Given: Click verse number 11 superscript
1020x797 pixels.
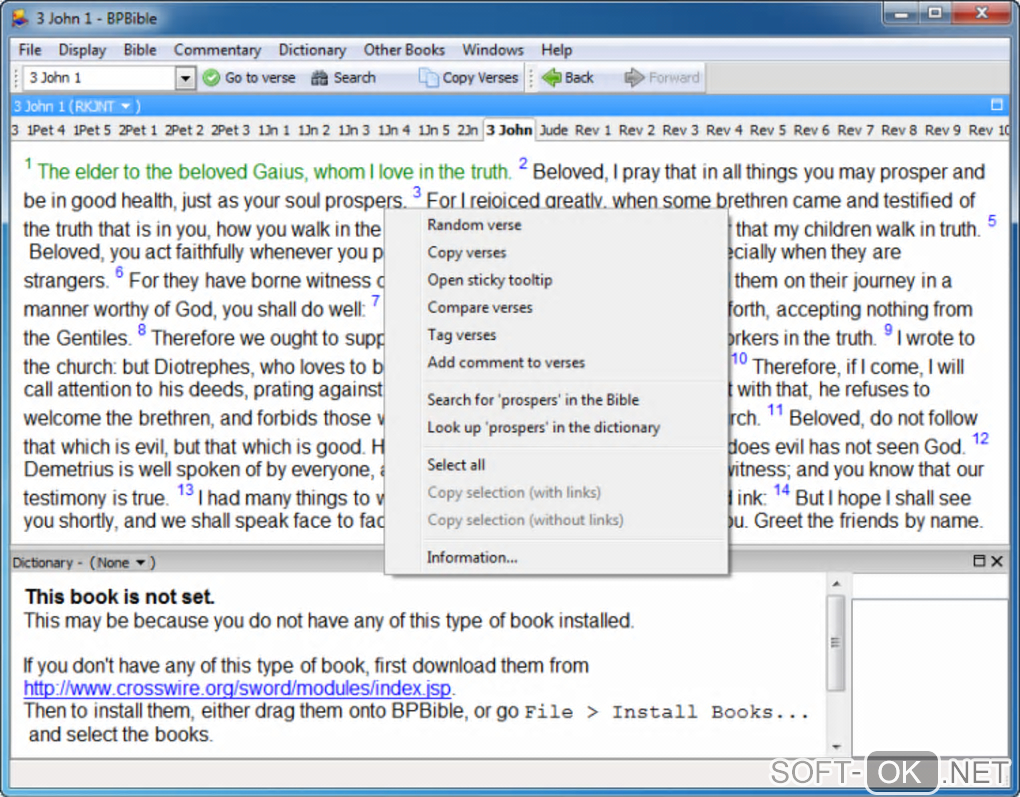Looking at the screenshot, I should (x=775, y=409).
